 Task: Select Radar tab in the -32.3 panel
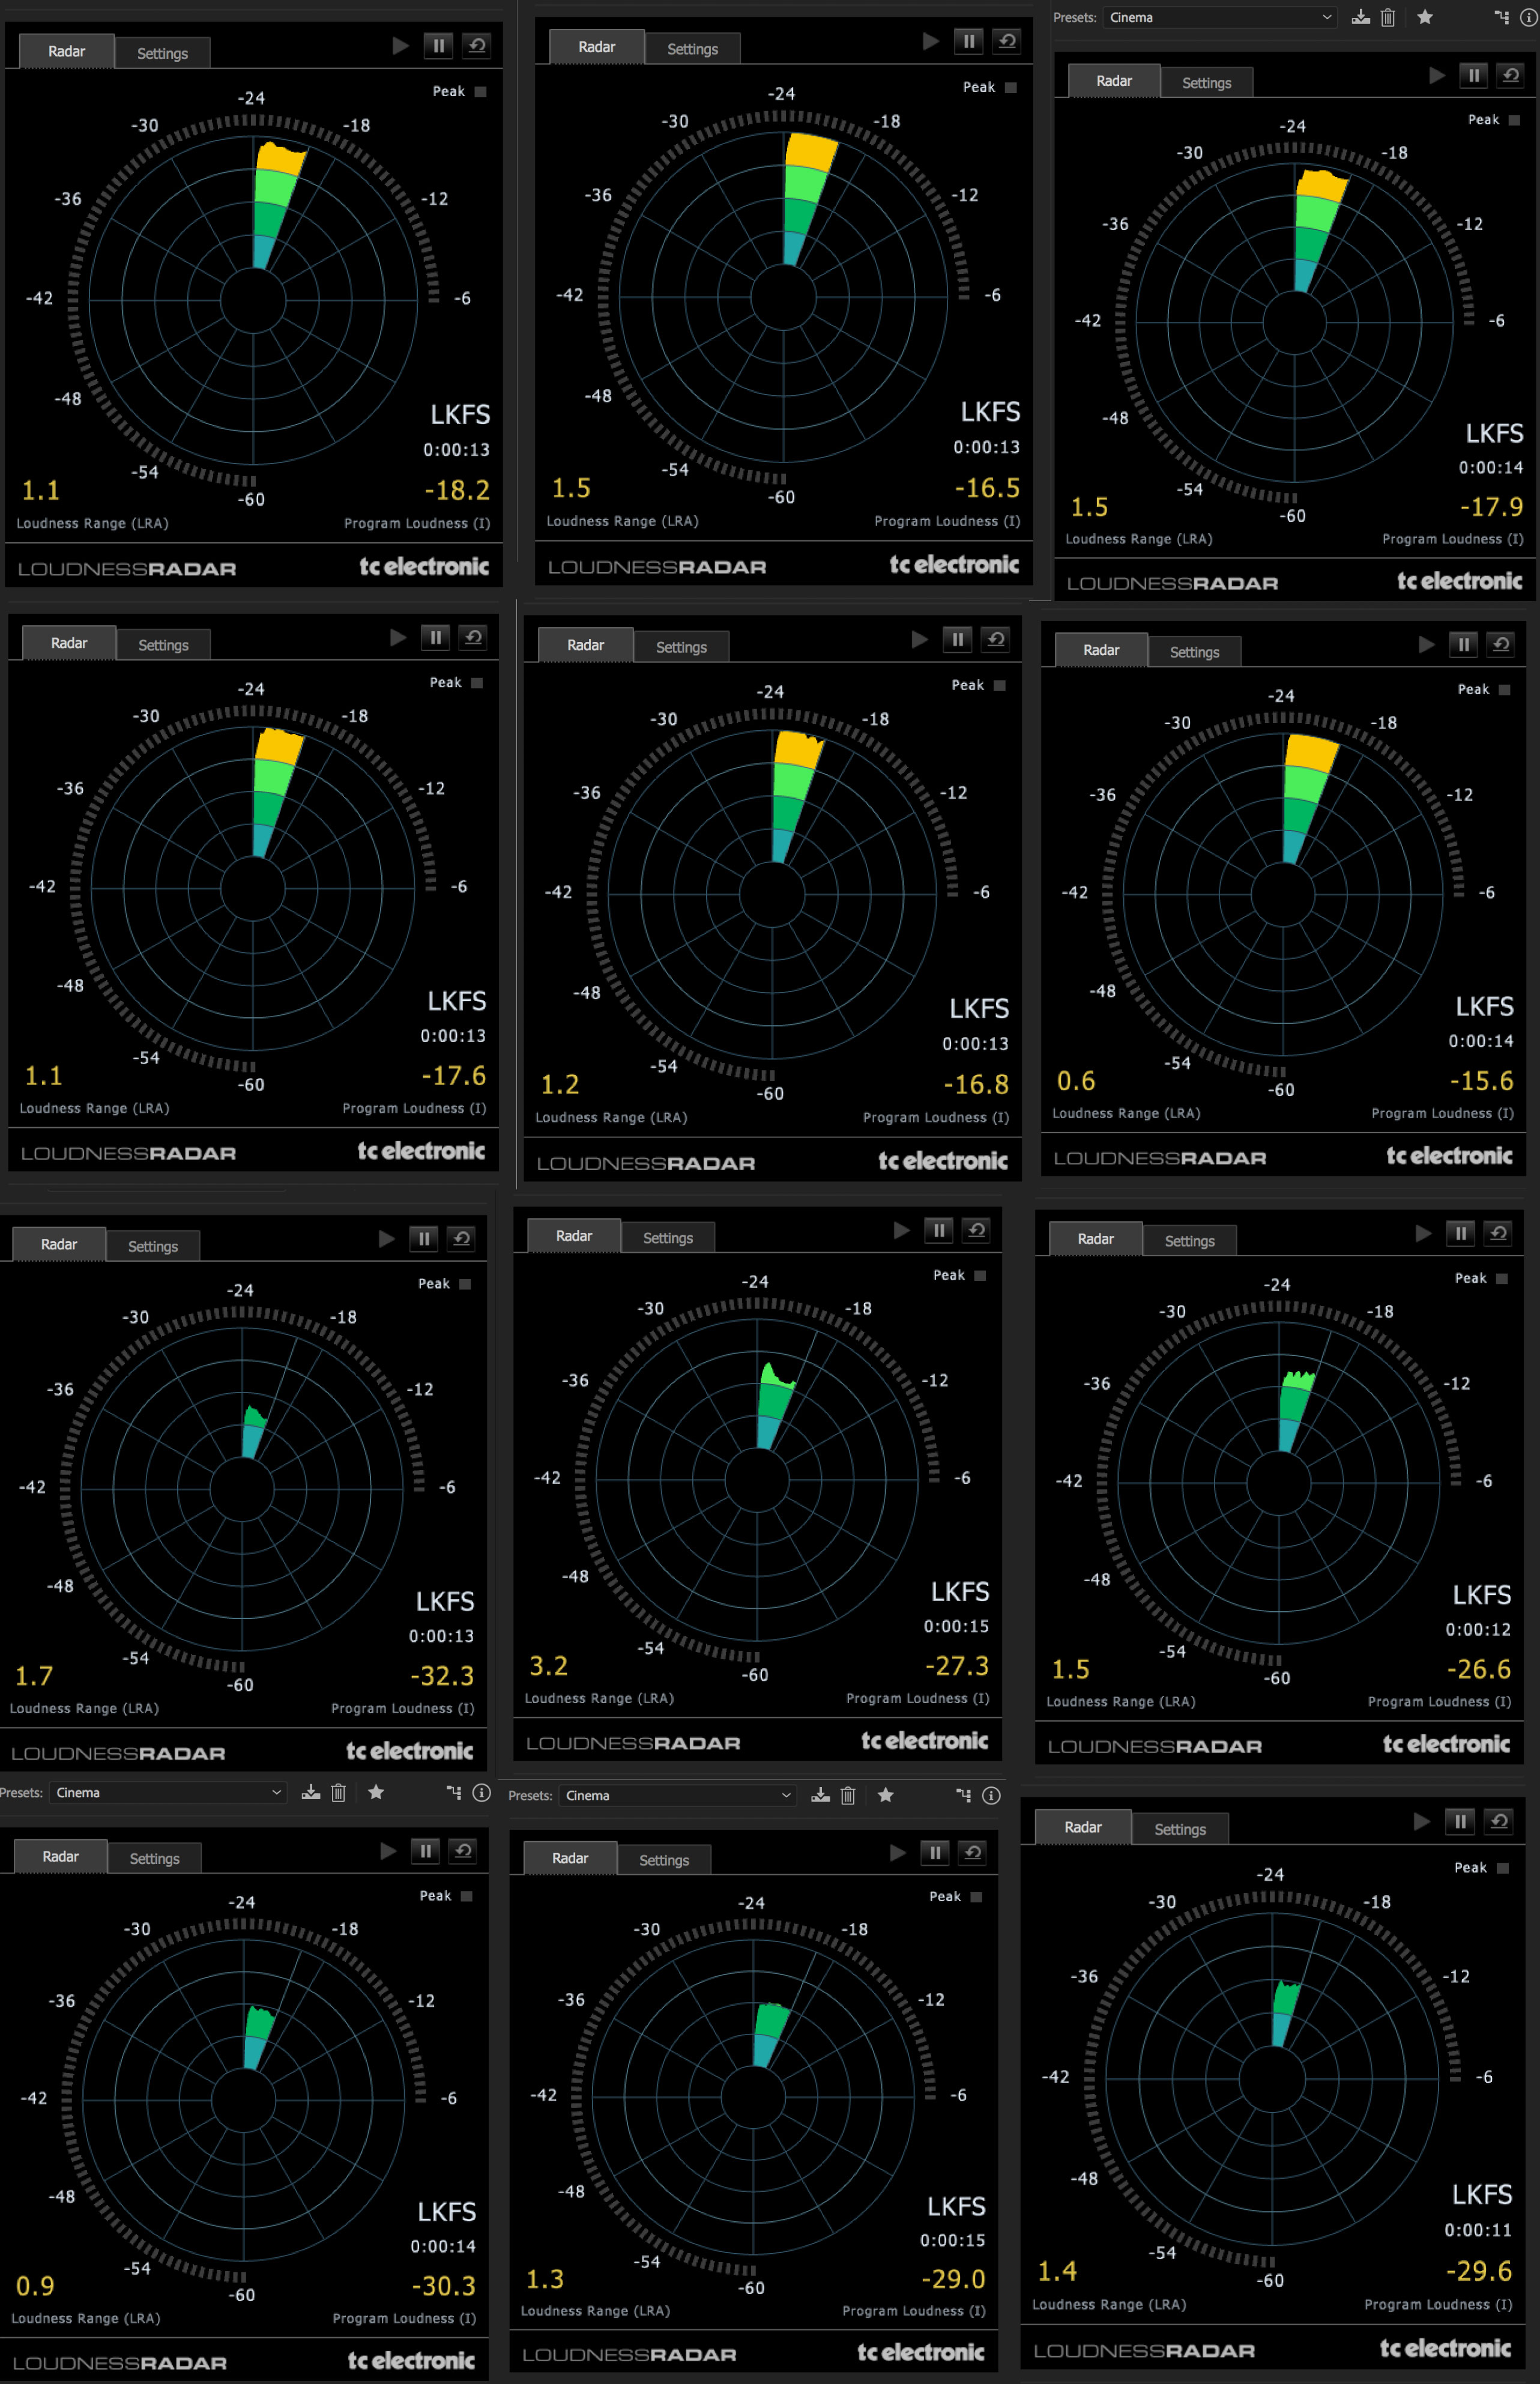pos(59,1245)
